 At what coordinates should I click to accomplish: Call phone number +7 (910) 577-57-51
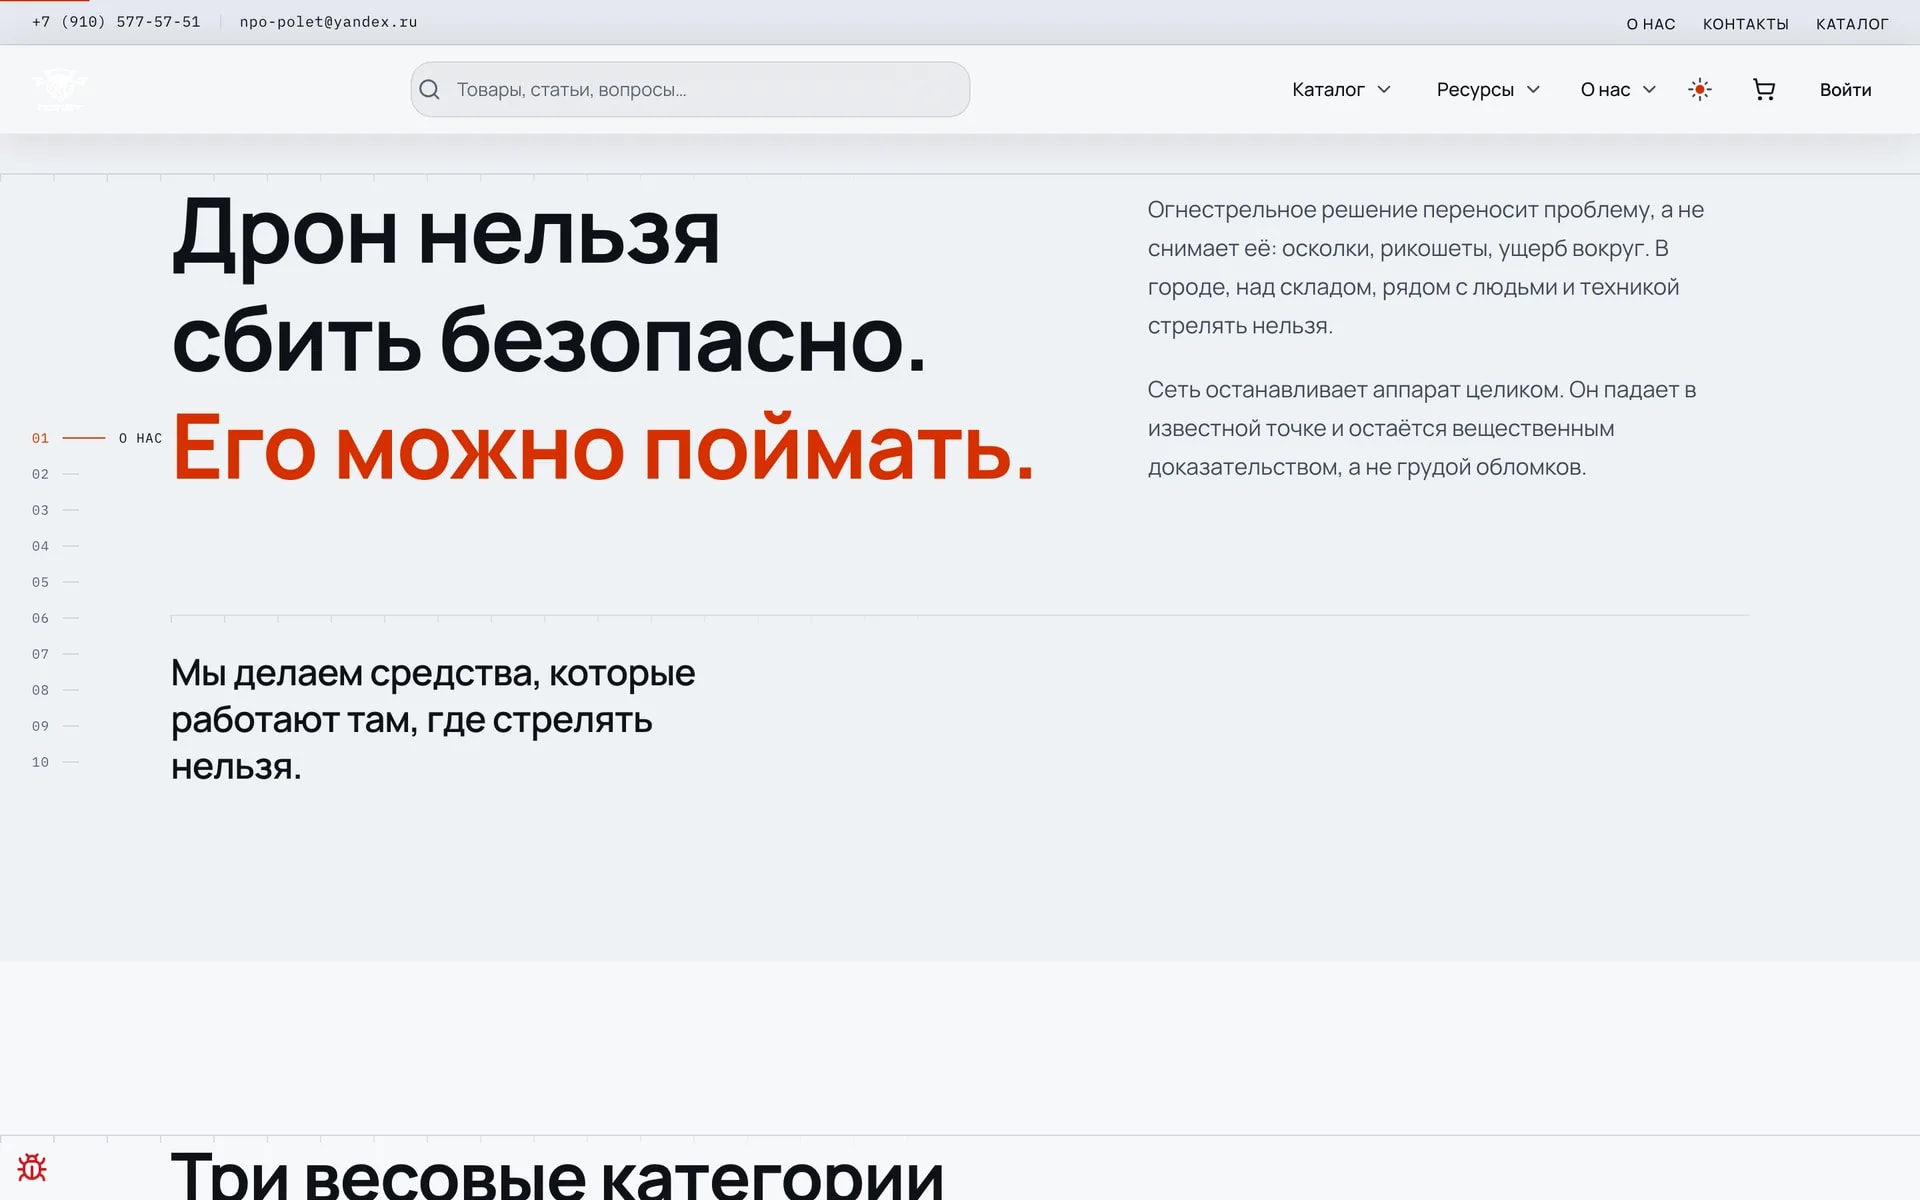(x=116, y=22)
